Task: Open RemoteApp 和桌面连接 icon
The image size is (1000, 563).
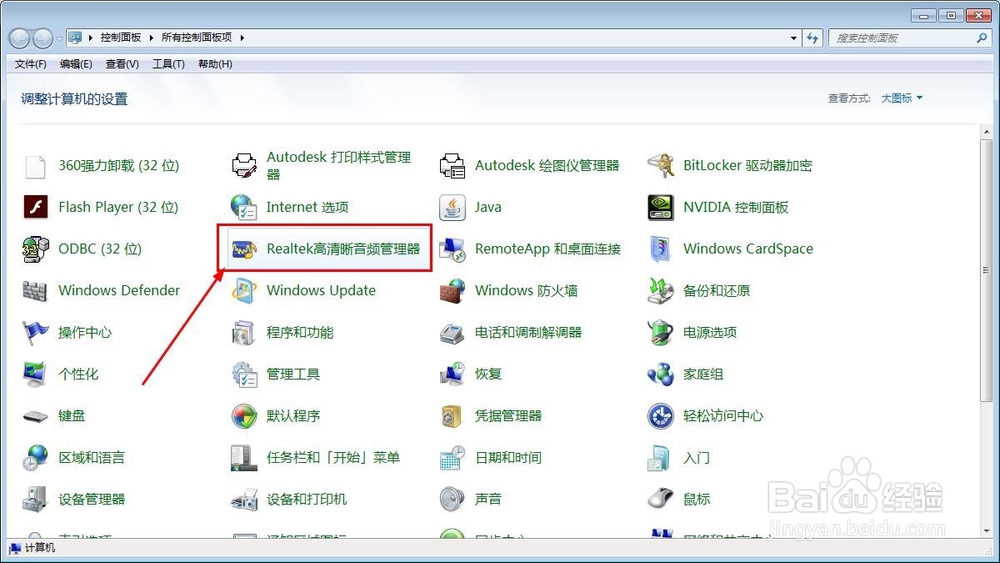Action: [x=452, y=249]
